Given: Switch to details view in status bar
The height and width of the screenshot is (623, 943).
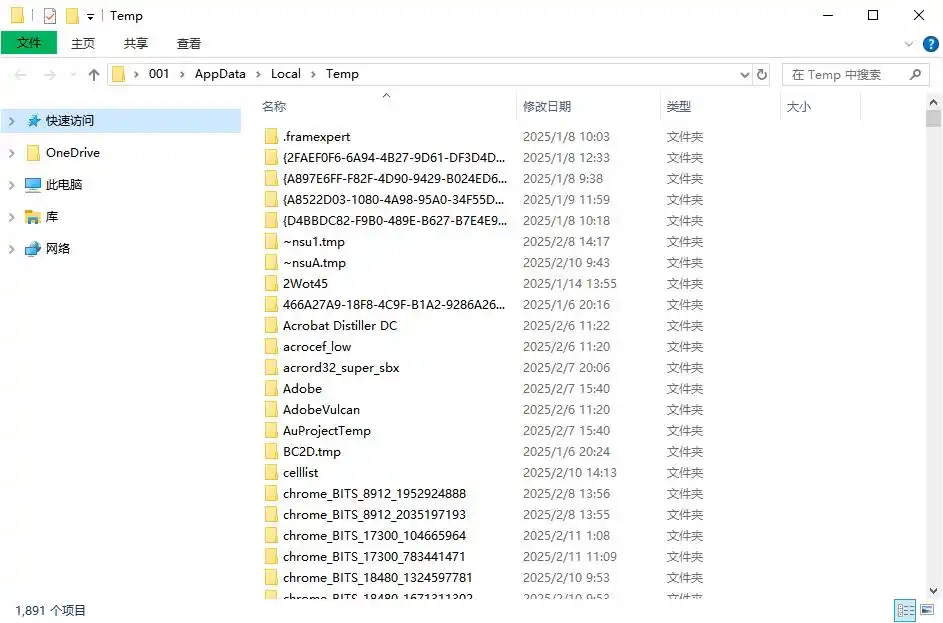Looking at the screenshot, I should (x=904, y=610).
